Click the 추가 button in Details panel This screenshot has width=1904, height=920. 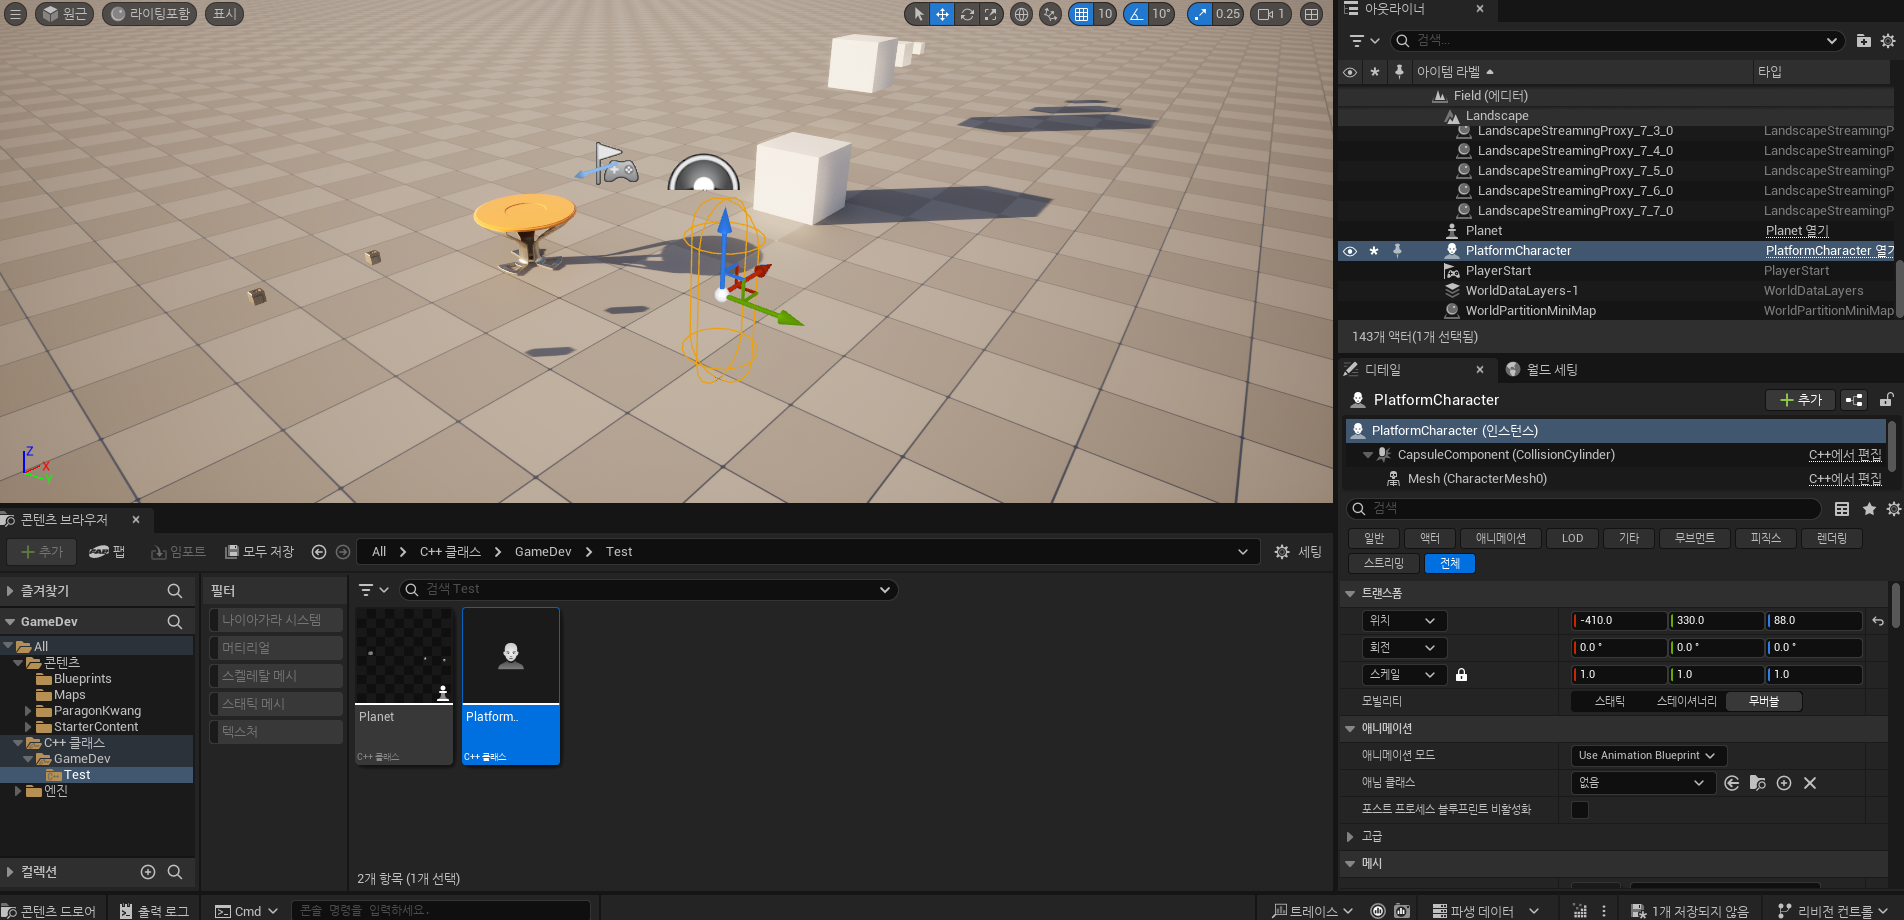click(1800, 400)
